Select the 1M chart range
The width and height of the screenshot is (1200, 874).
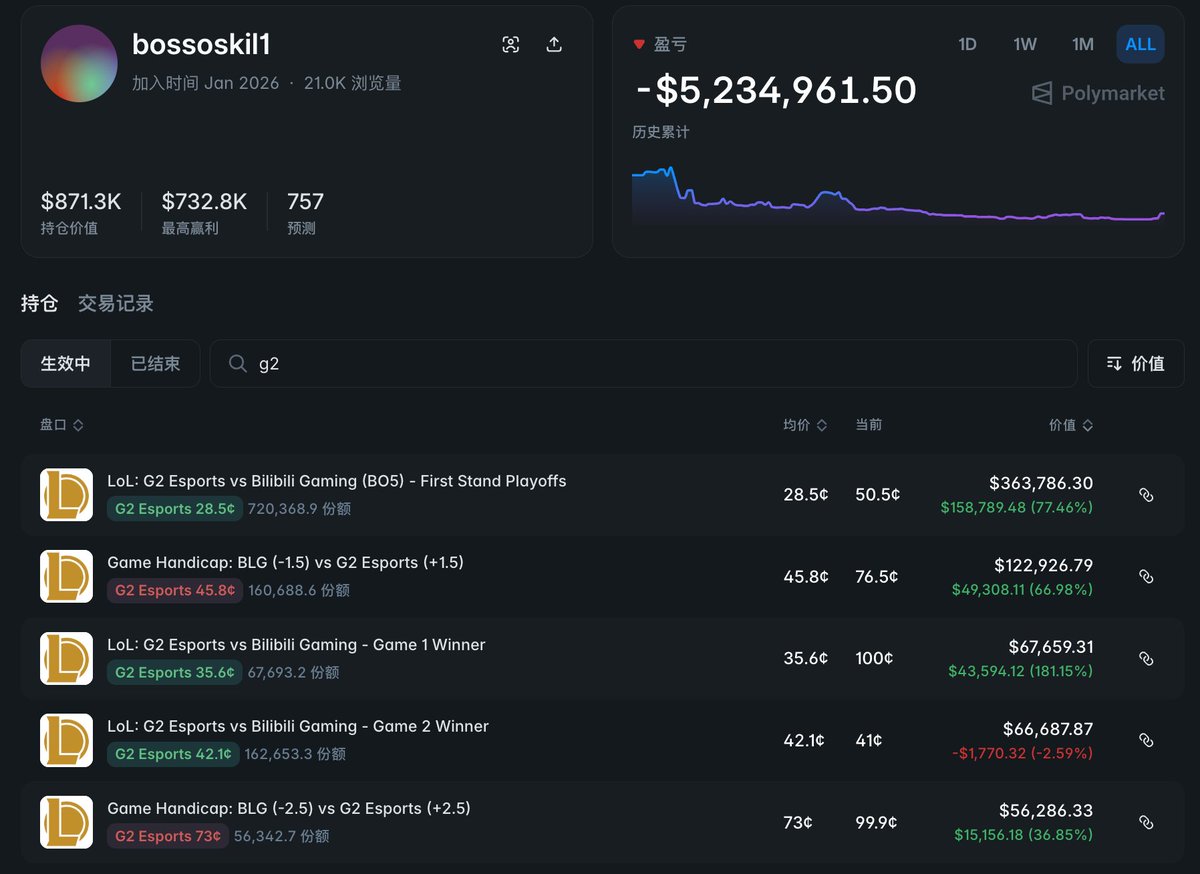click(x=1083, y=44)
